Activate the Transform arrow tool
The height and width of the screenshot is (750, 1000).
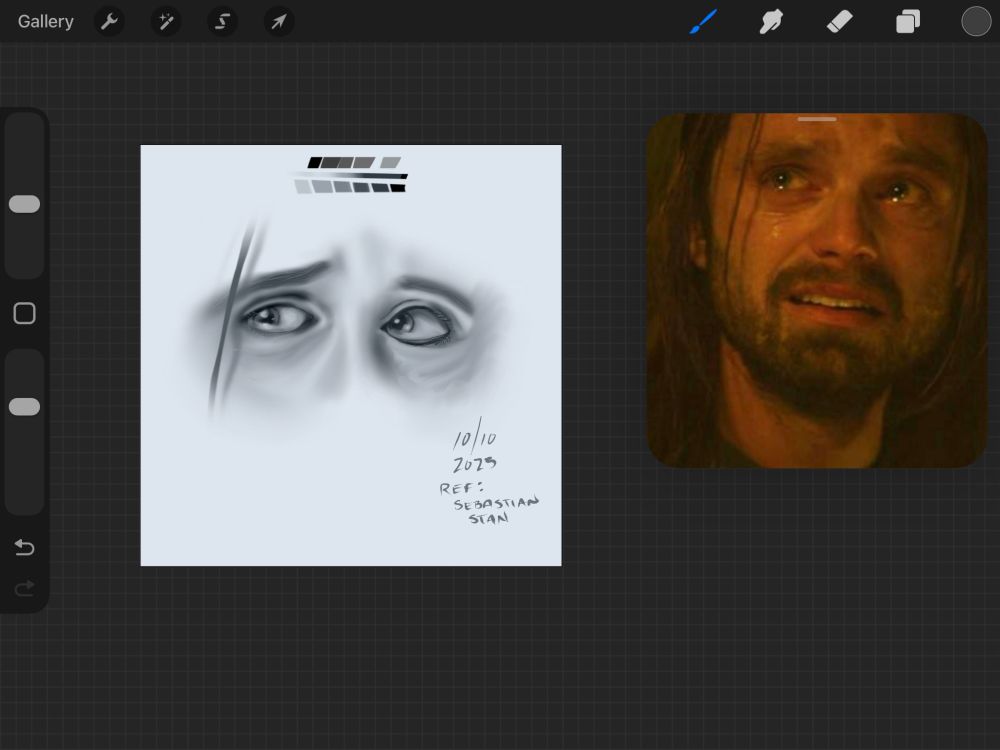[279, 22]
